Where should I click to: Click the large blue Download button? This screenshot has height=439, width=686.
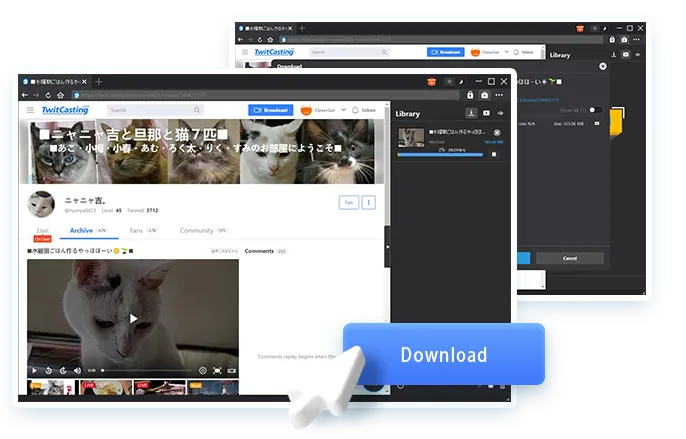444,354
